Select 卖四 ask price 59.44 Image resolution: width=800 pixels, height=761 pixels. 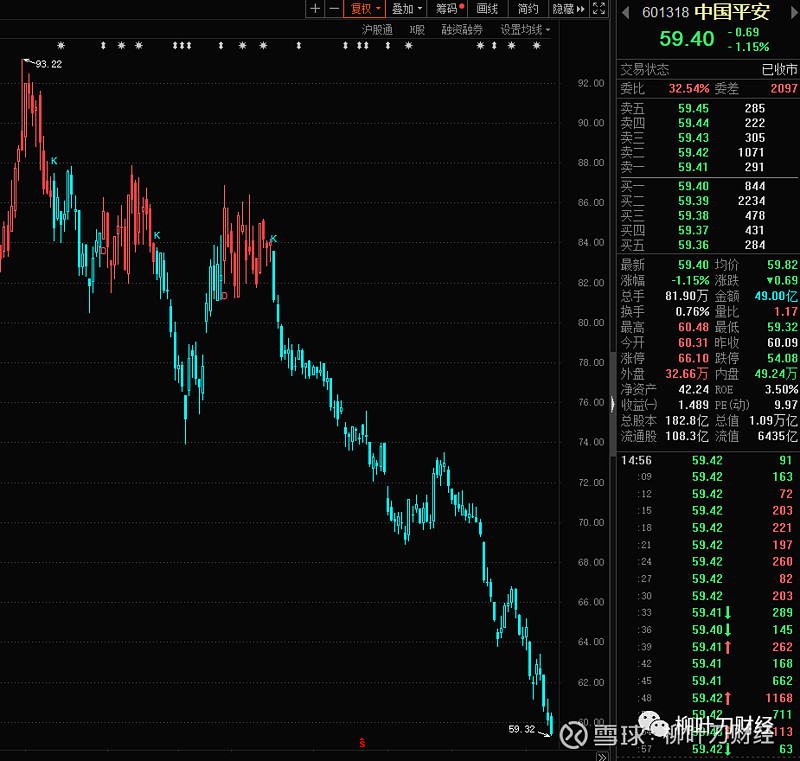click(693, 123)
